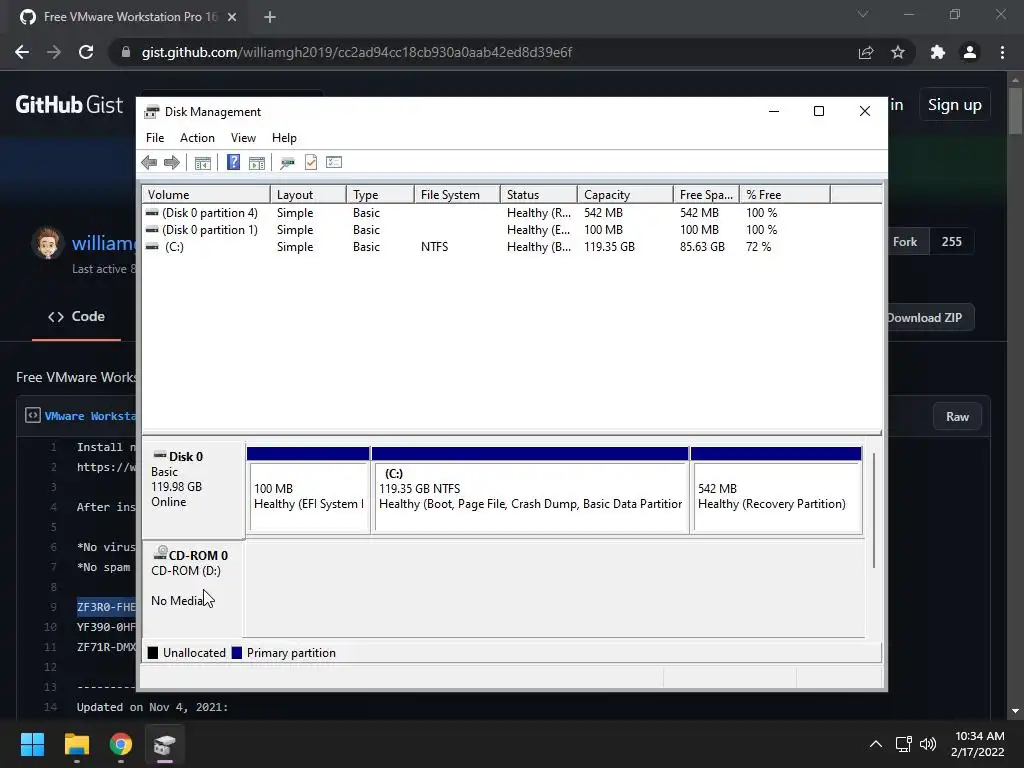The width and height of the screenshot is (1024, 768).
Task: Sort by % Free column header
Action: pos(784,195)
